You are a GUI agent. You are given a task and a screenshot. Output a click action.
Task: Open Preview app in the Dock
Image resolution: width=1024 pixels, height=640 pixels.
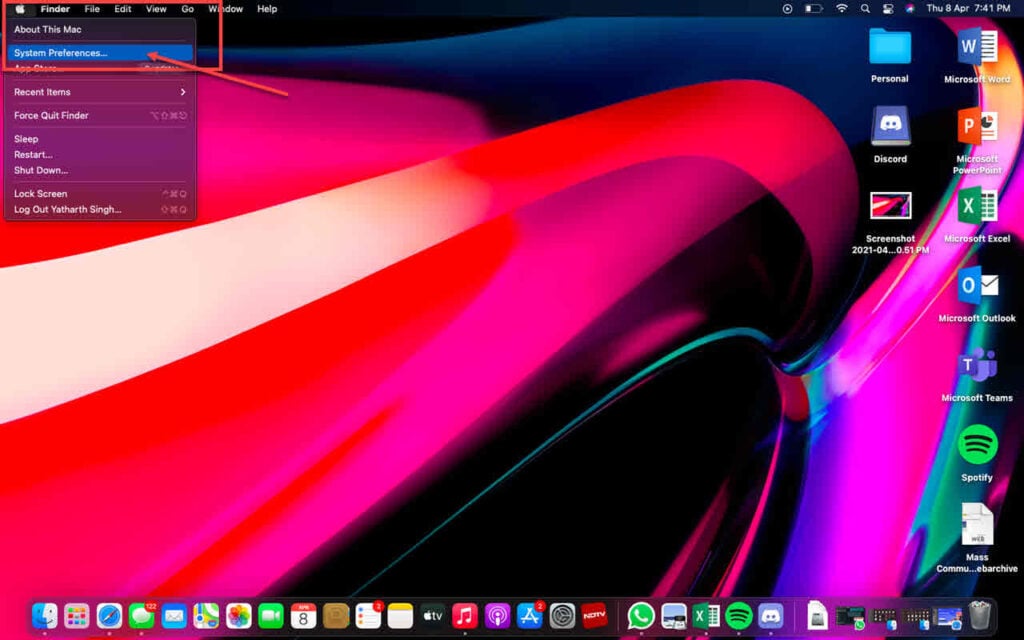click(673, 616)
